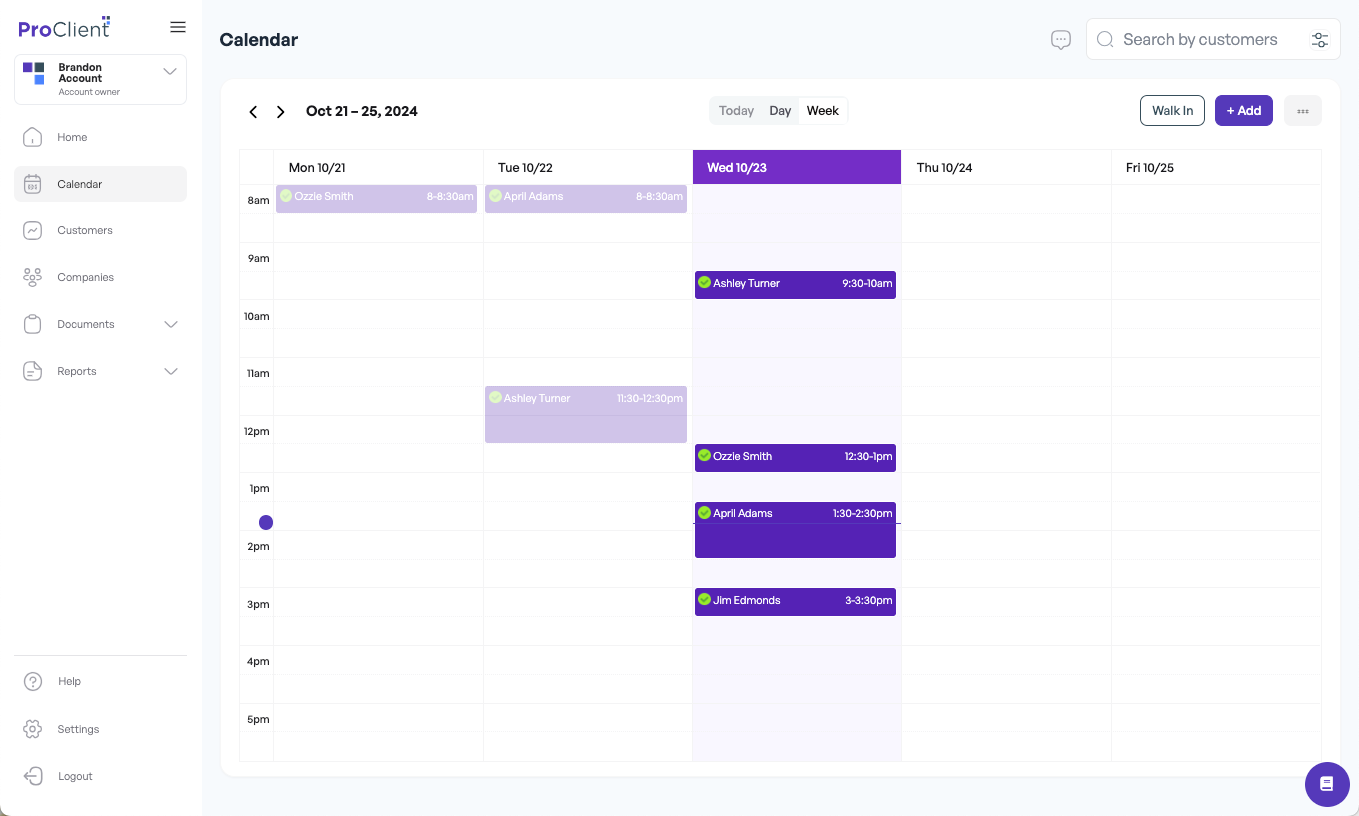This screenshot has width=1359, height=816.
Task: Go to previous week with left arrow
Action: [x=253, y=112]
